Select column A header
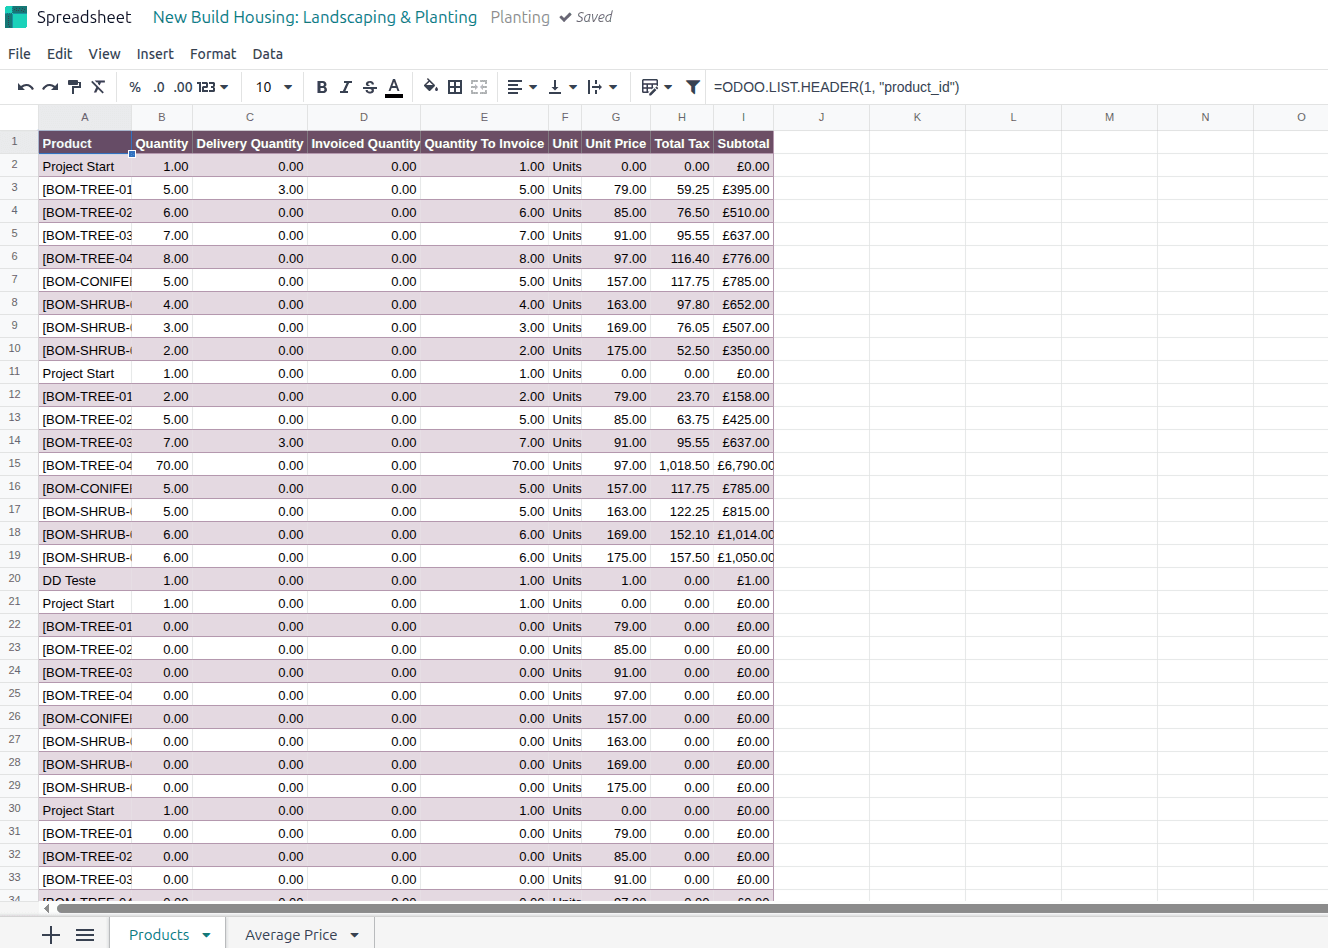 (85, 117)
